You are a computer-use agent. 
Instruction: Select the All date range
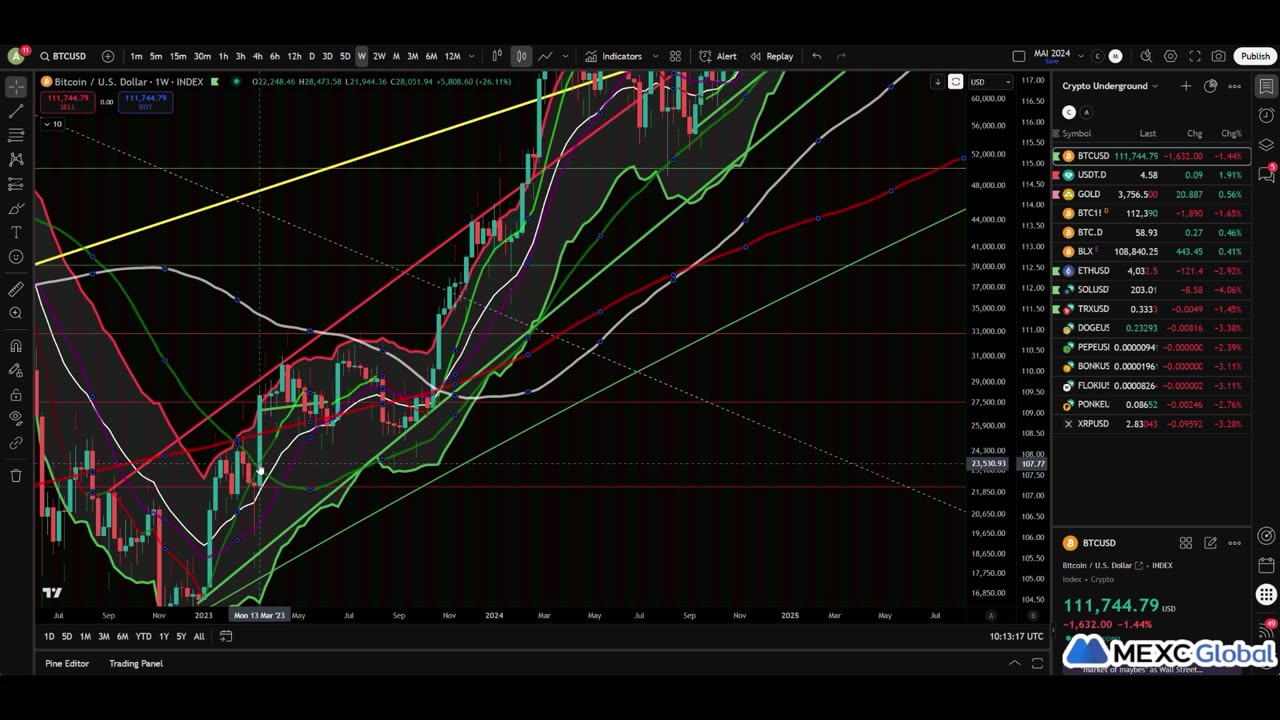(x=199, y=636)
